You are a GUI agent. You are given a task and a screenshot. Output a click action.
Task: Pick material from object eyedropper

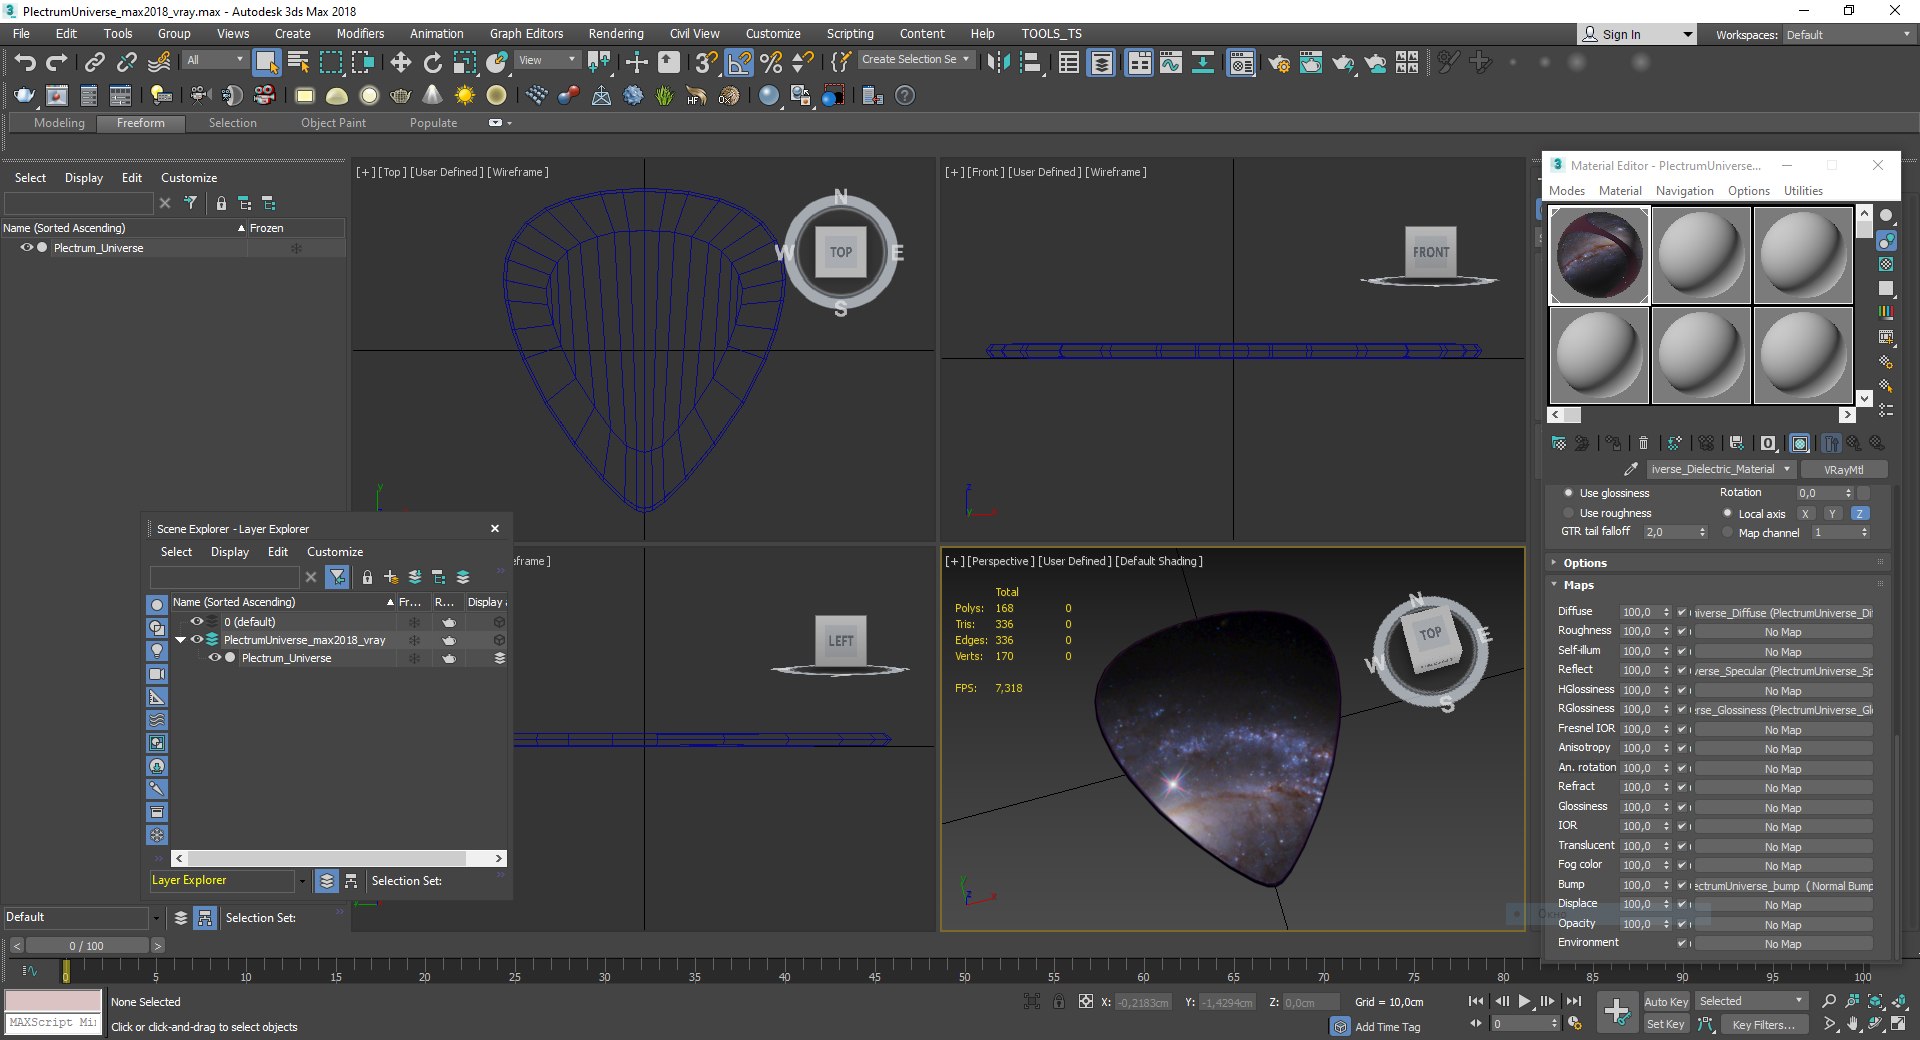tap(1630, 469)
